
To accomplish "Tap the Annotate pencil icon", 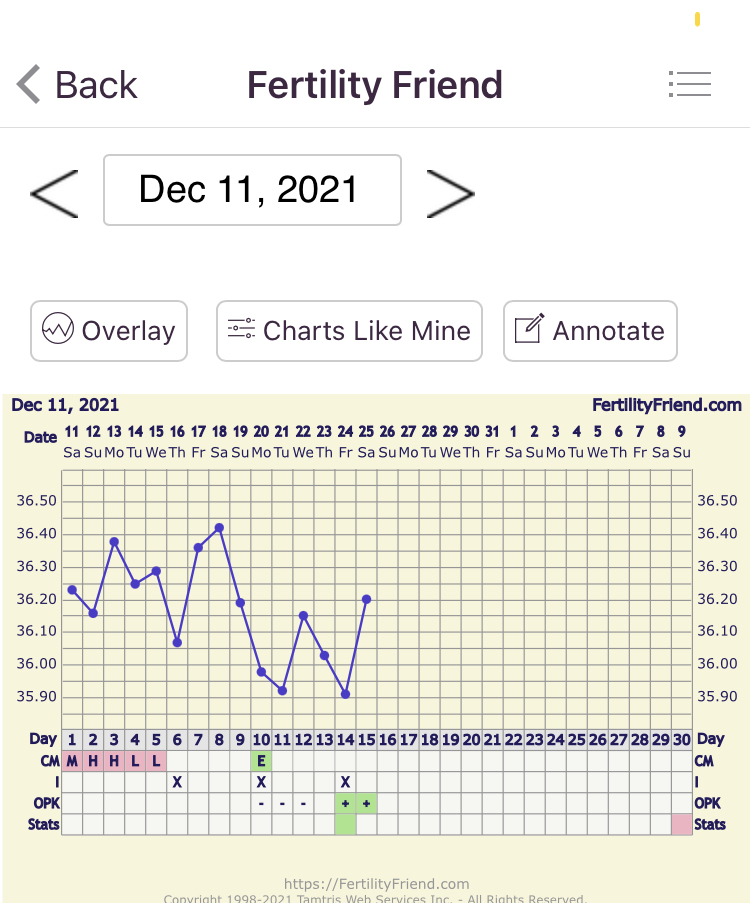I will (x=529, y=329).
